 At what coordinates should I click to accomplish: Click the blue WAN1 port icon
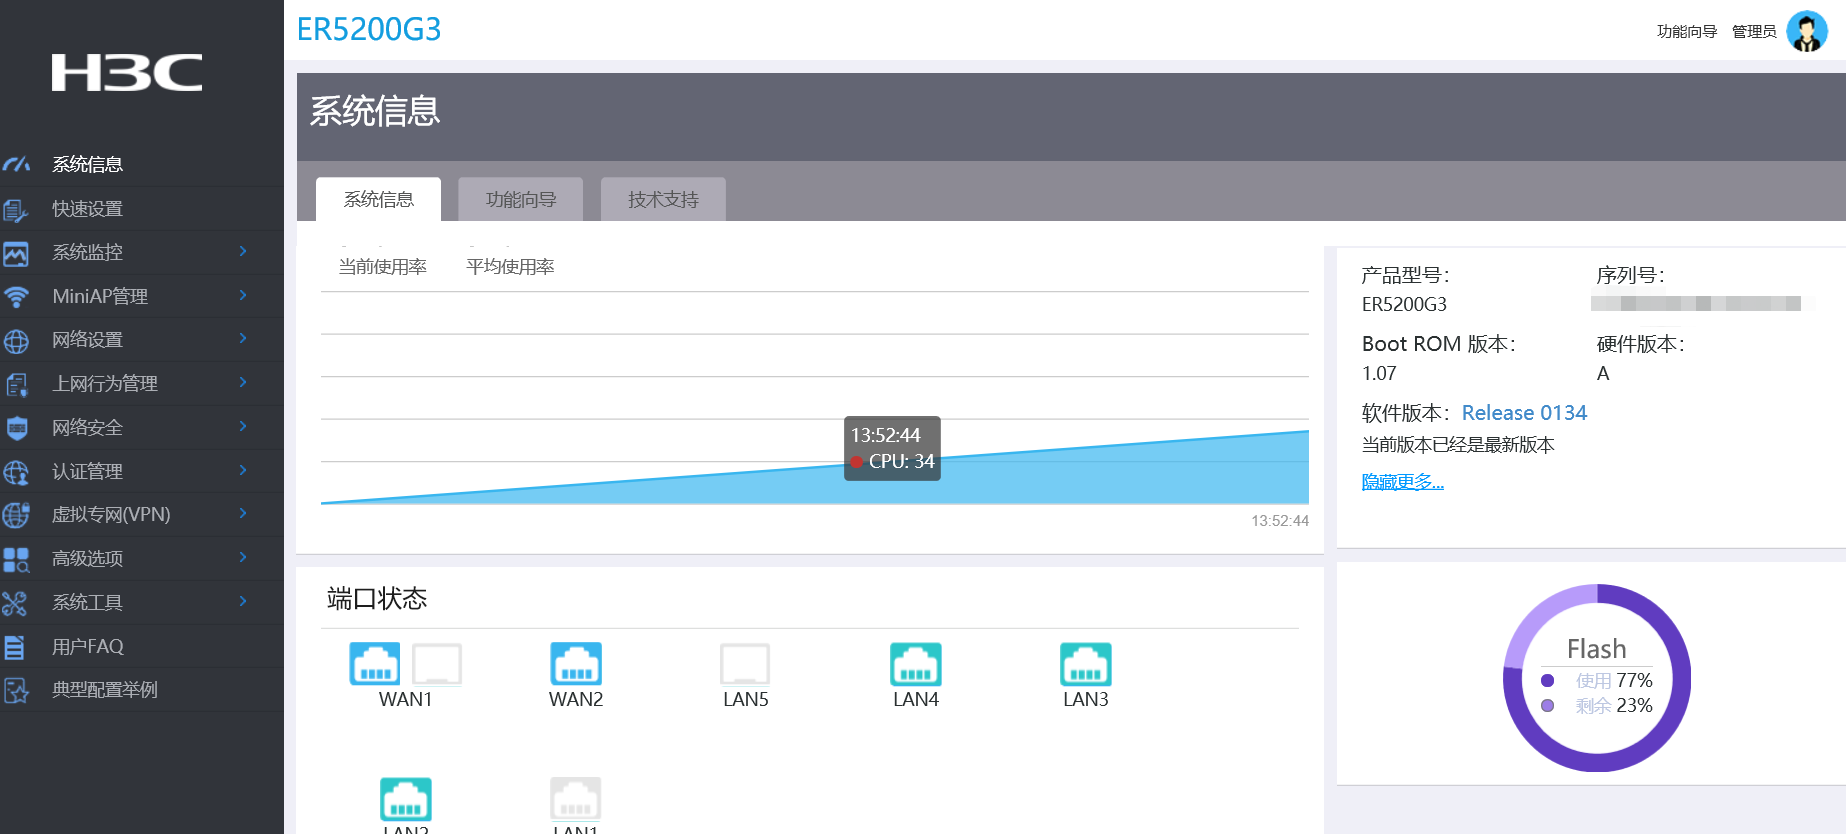[x=375, y=664]
